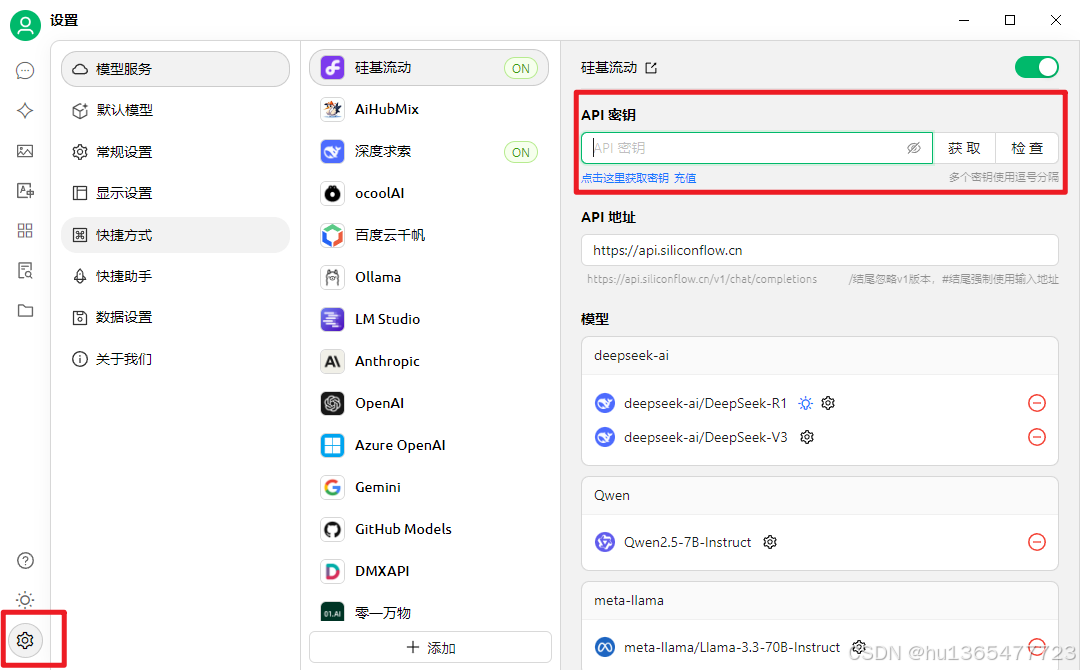Click the GitHub Models provider logo
Screen dimensions: 1080x670
(x=333, y=529)
